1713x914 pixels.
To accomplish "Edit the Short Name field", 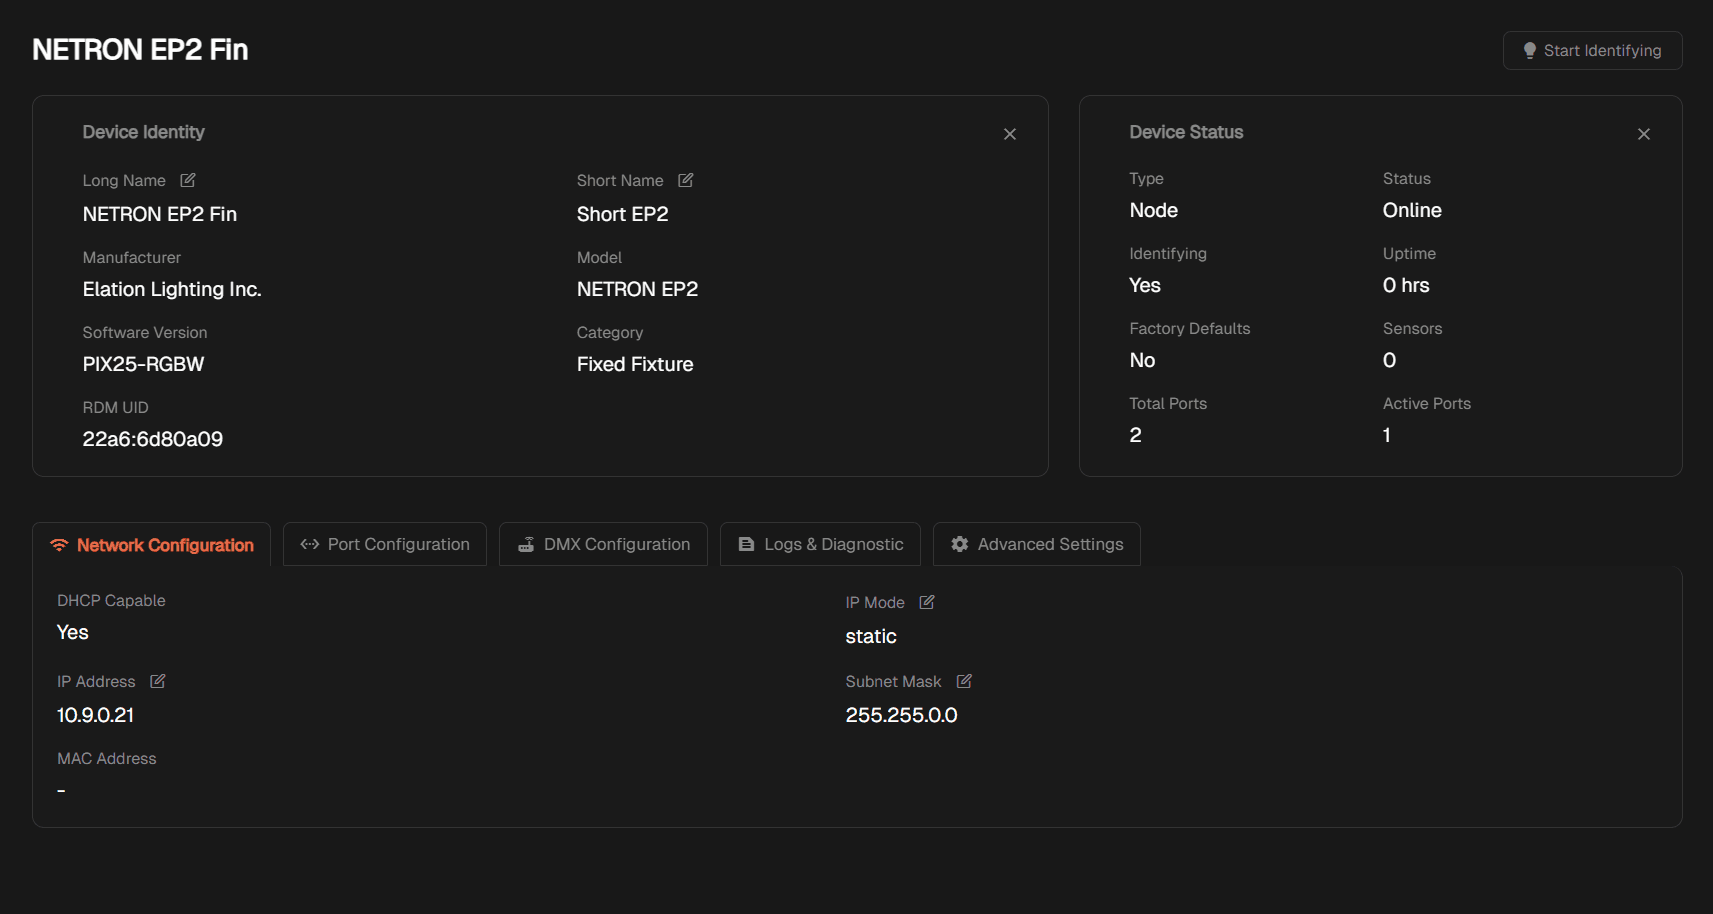I will pyautogui.click(x=685, y=180).
